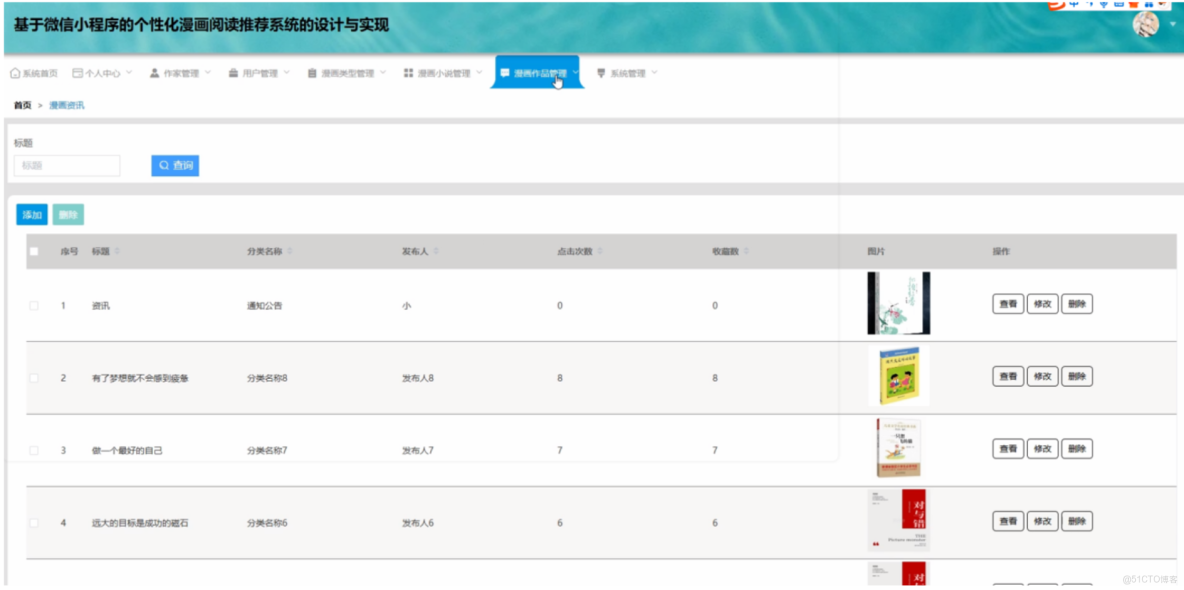Click the 漫画资讯 breadcrumb link
The height and width of the screenshot is (590, 1184).
[x=67, y=106]
